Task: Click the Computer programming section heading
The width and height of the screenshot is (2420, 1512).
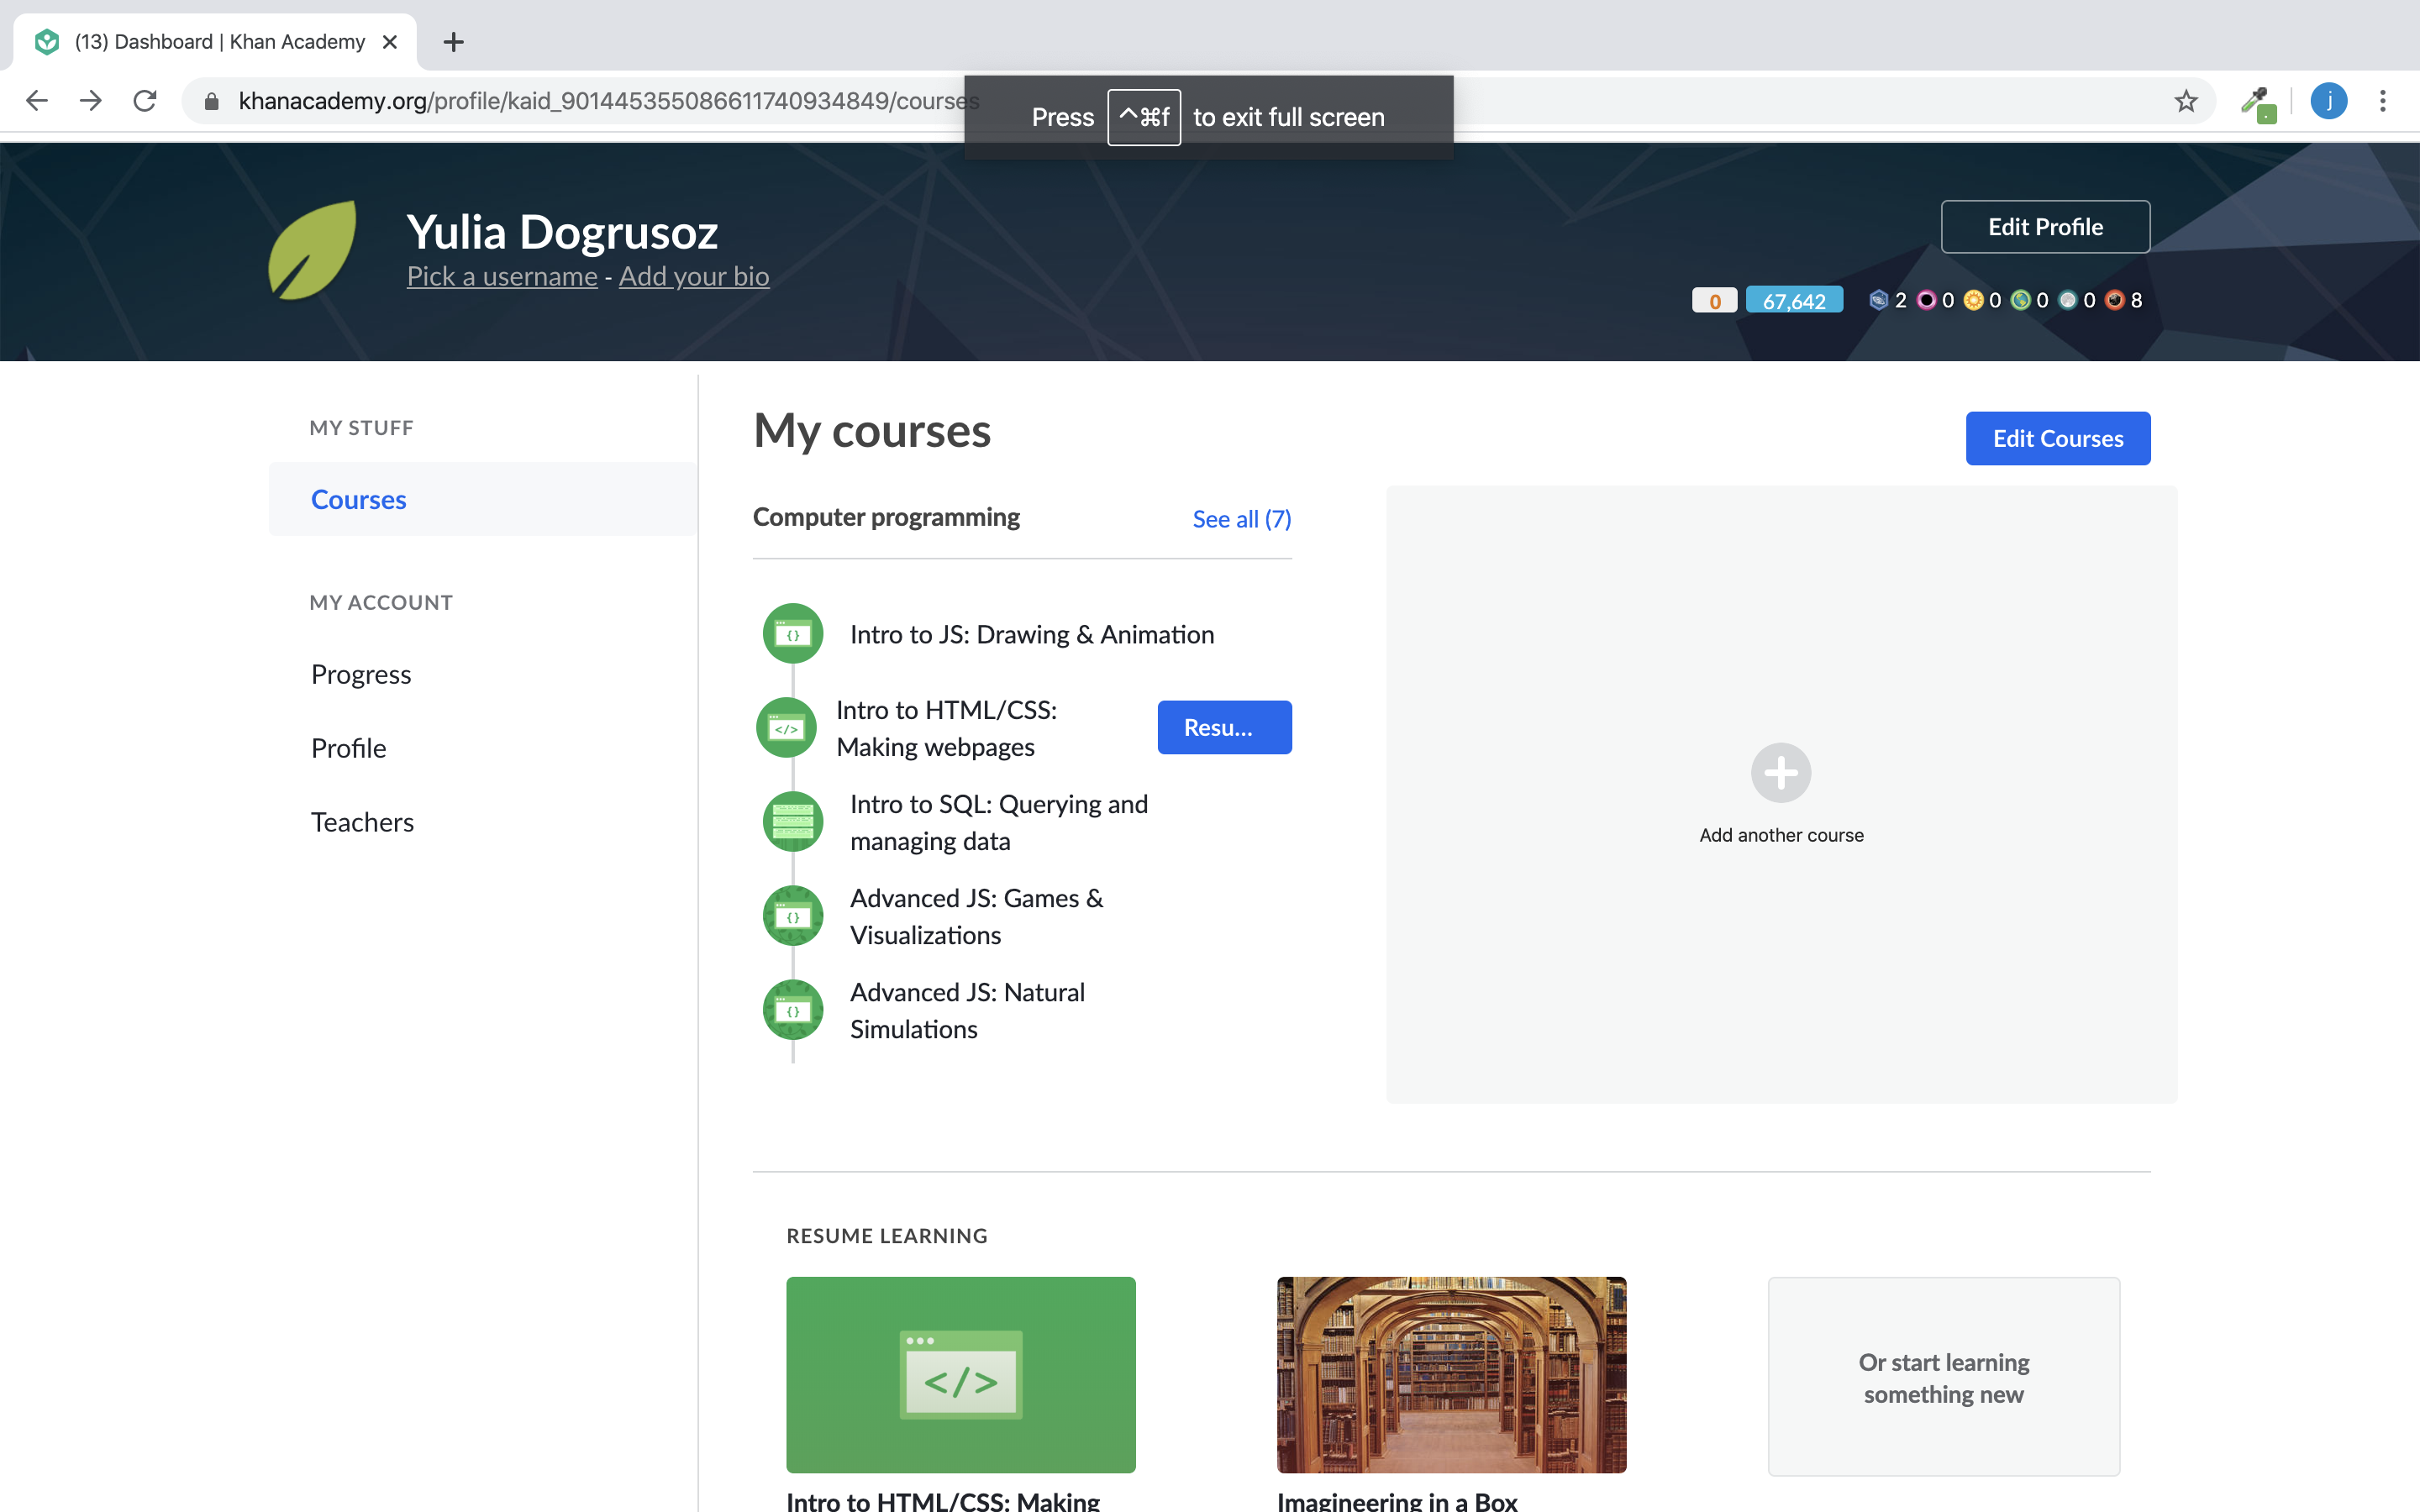Action: point(886,517)
